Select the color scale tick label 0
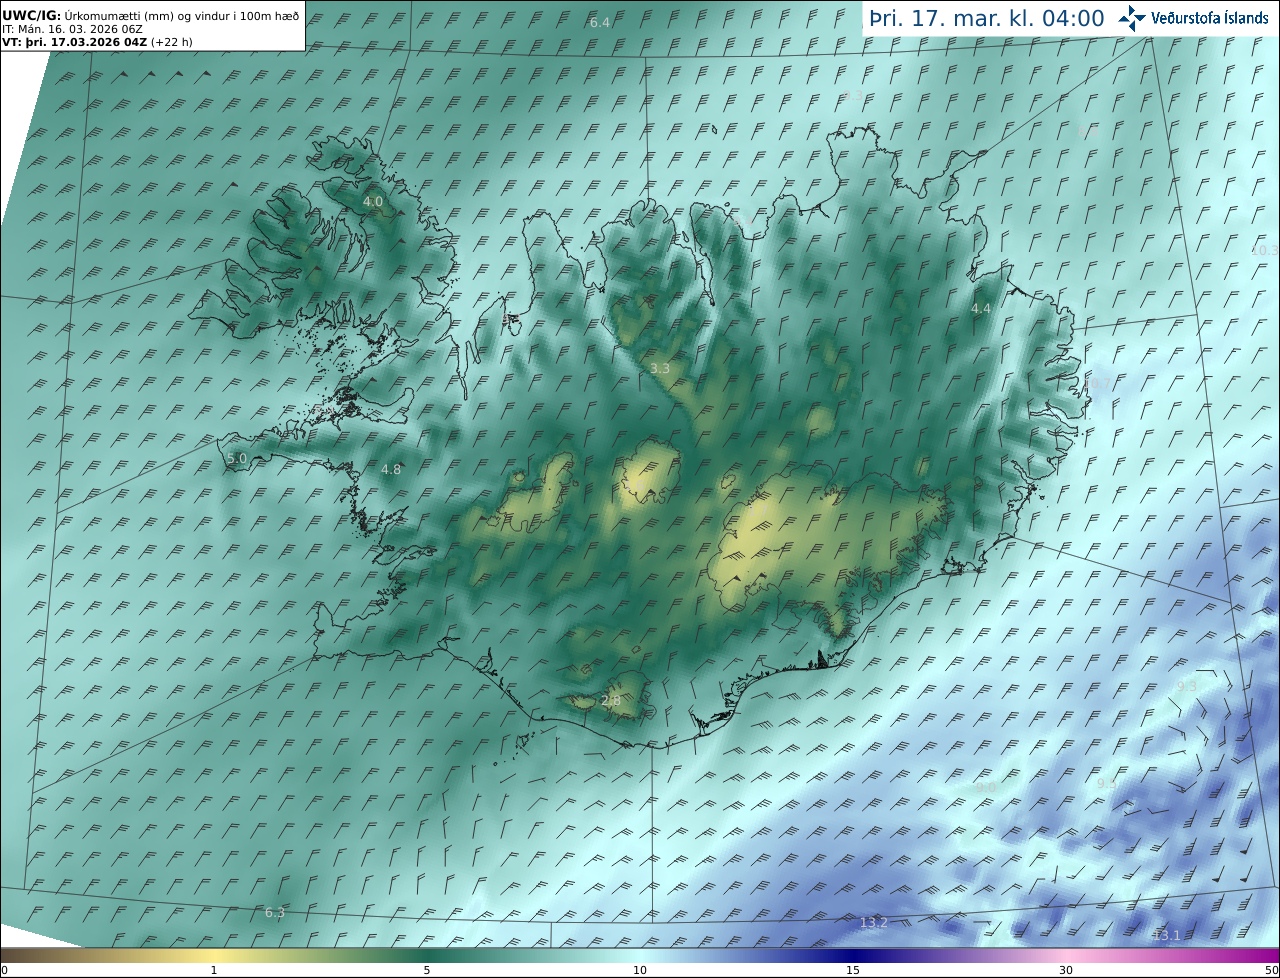This screenshot has width=1280, height=978. pyautogui.click(x=4, y=970)
